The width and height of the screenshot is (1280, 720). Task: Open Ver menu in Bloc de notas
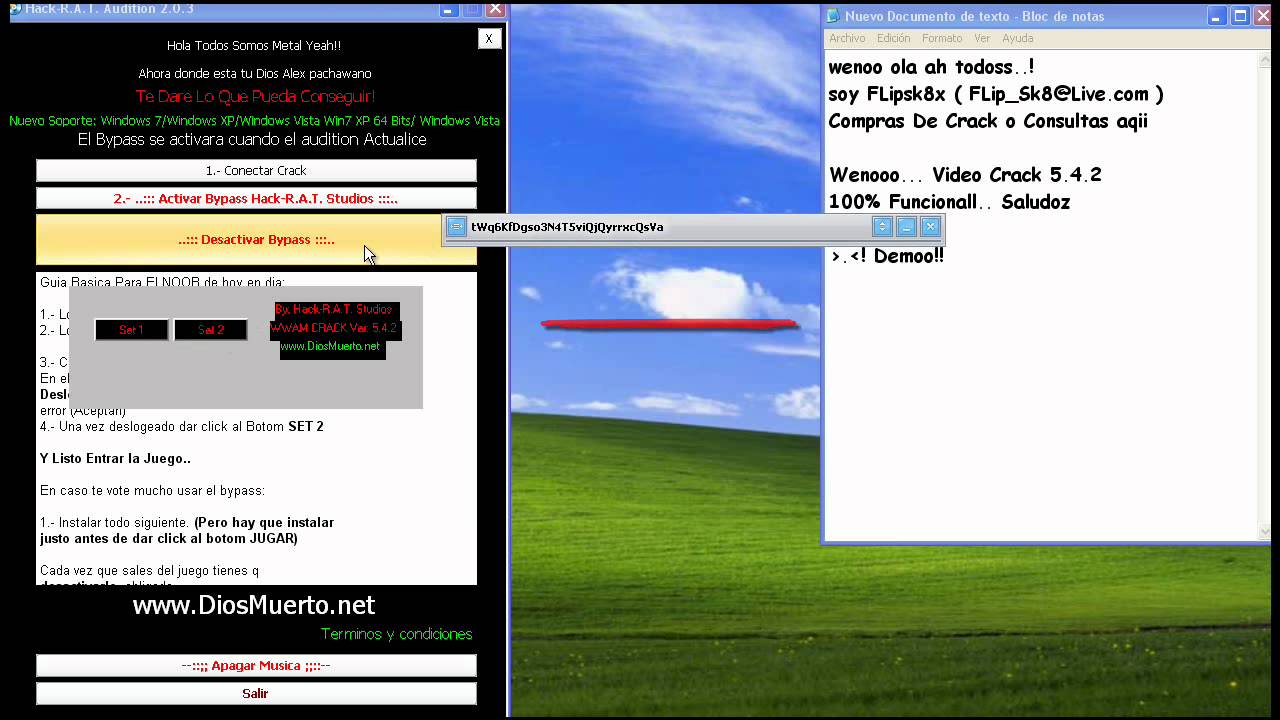[982, 38]
